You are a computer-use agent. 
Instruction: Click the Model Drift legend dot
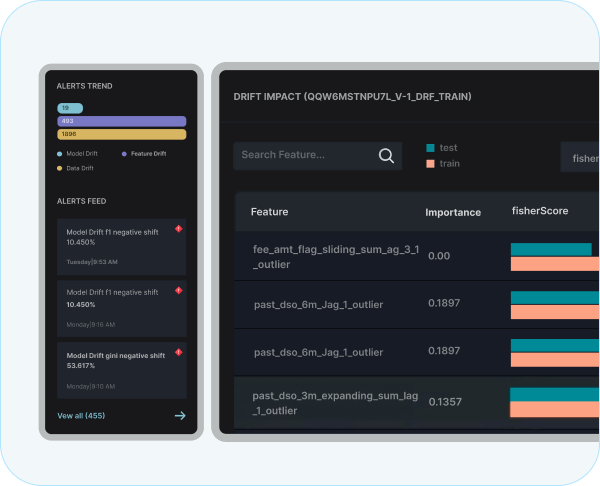(x=60, y=154)
